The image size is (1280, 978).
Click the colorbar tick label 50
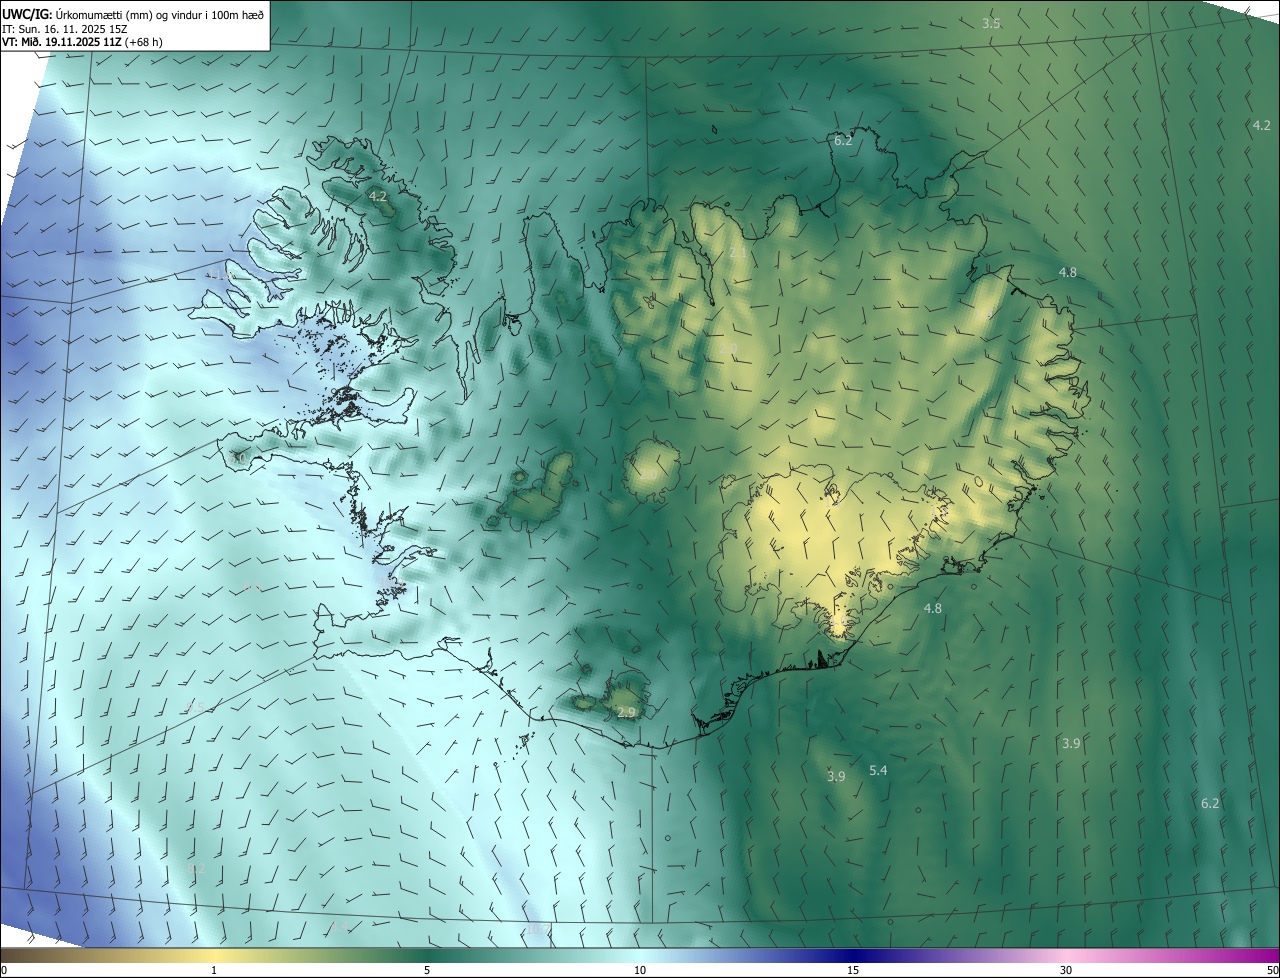click(1272, 970)
